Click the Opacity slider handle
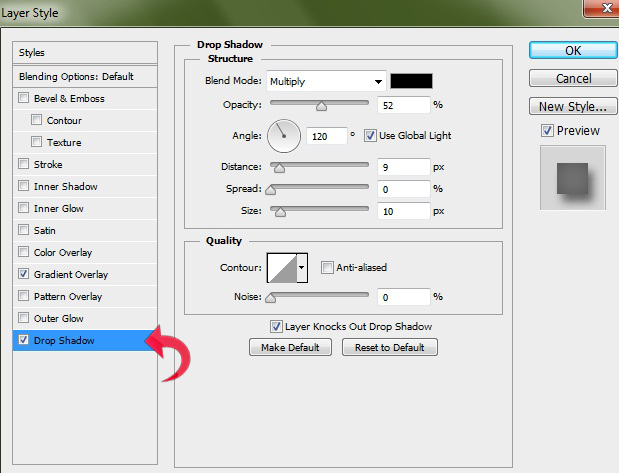This screenshot has width=619, height=473. [x=321, y=105]
